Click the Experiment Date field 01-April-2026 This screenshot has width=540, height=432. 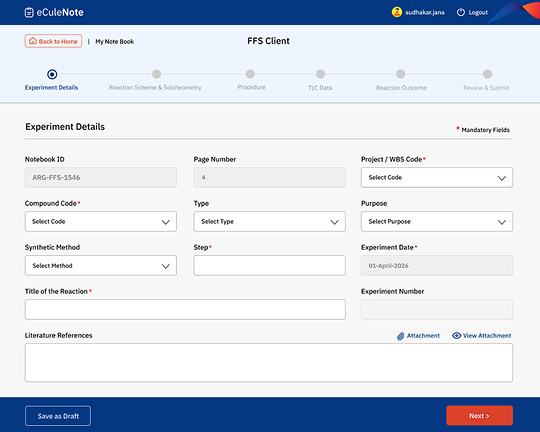click(437, 265)
